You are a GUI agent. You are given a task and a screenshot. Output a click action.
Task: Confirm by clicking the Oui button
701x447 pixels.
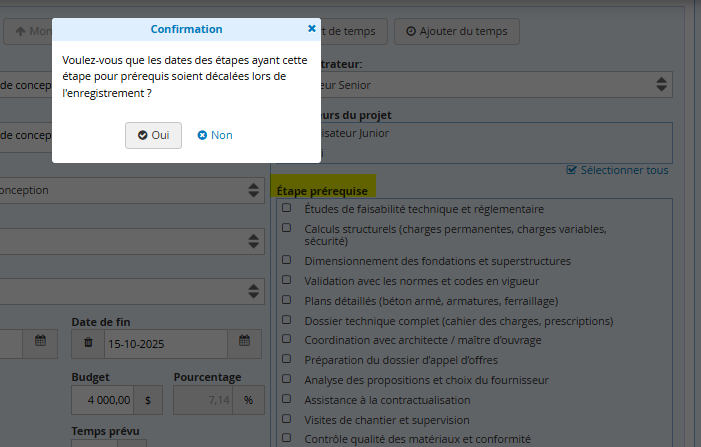click(153, 135)
